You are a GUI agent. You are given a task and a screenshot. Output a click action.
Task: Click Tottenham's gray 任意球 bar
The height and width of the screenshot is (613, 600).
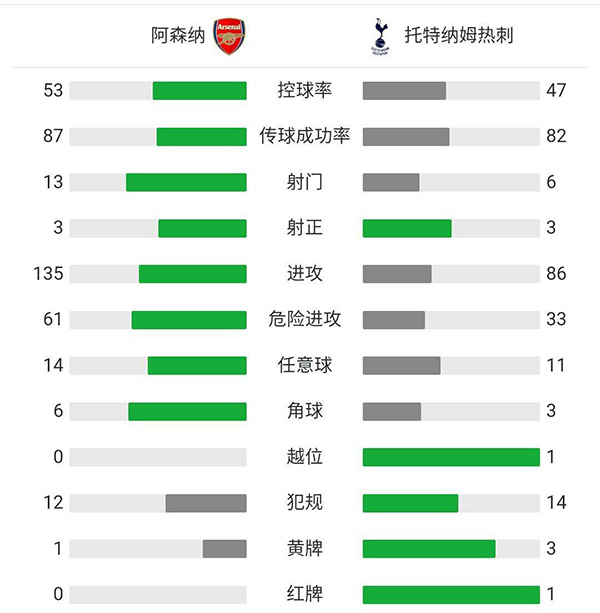(401, 365)
